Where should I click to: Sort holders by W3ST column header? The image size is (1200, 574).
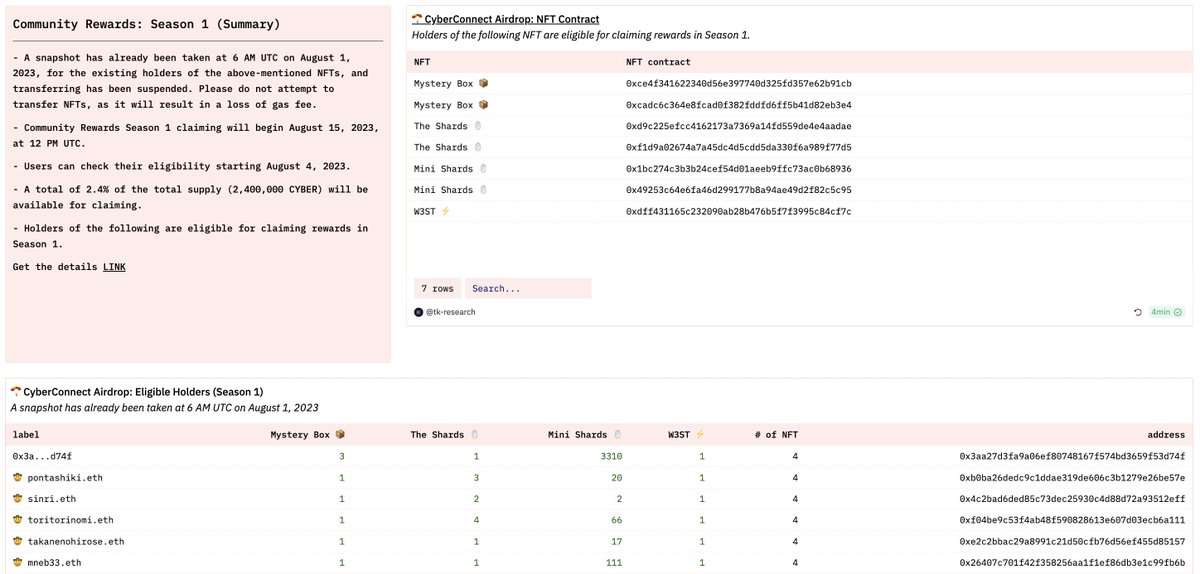point(686,435)
